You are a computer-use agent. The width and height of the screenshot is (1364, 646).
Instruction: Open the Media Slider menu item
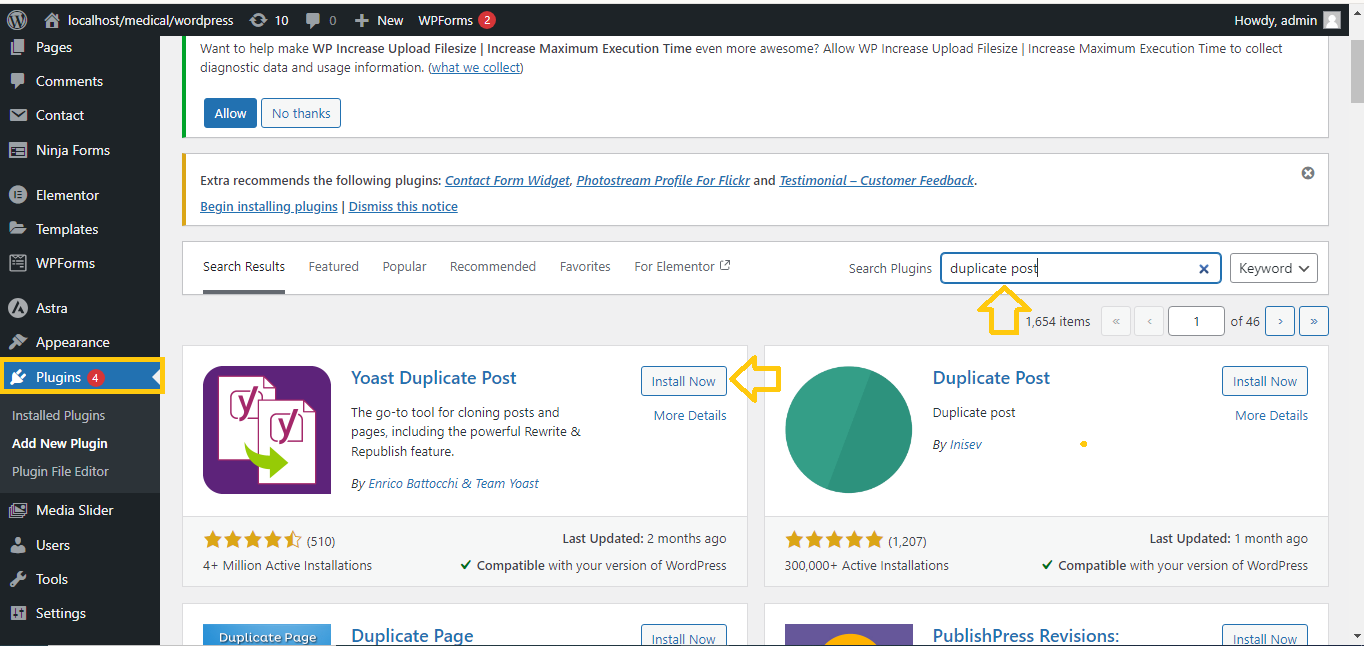pyautogui.click(x=74, y=510)
